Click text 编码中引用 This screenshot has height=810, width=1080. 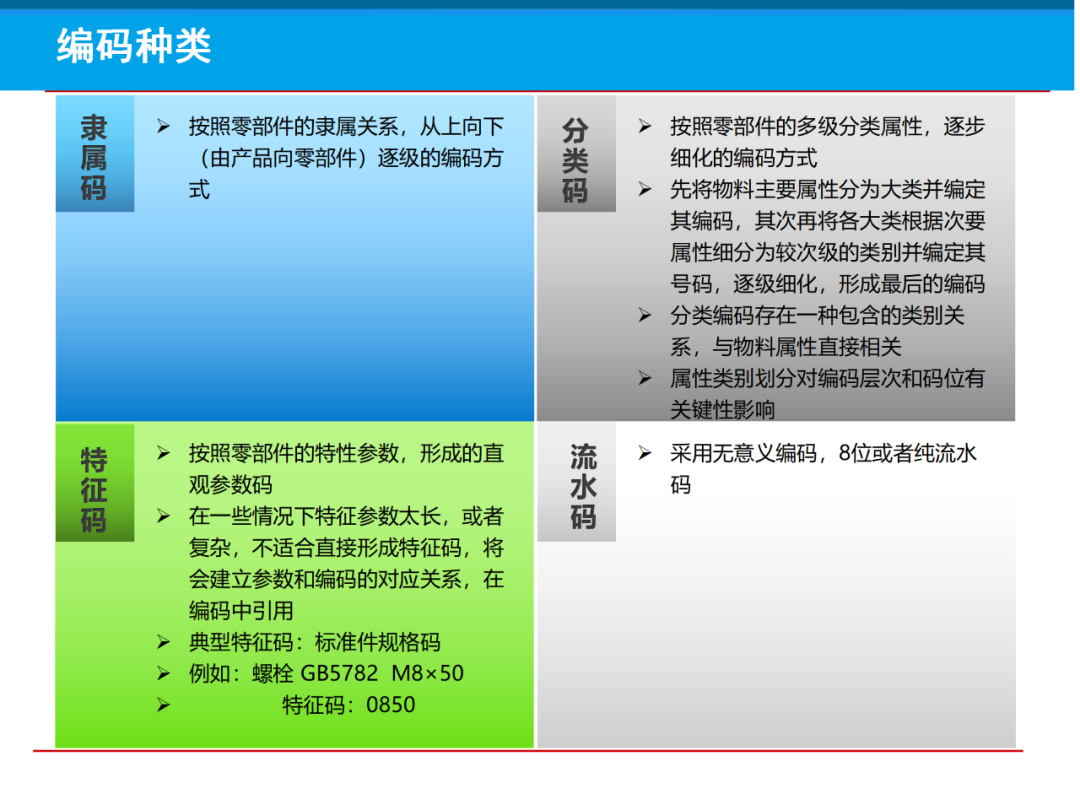[x=241, y=611]
